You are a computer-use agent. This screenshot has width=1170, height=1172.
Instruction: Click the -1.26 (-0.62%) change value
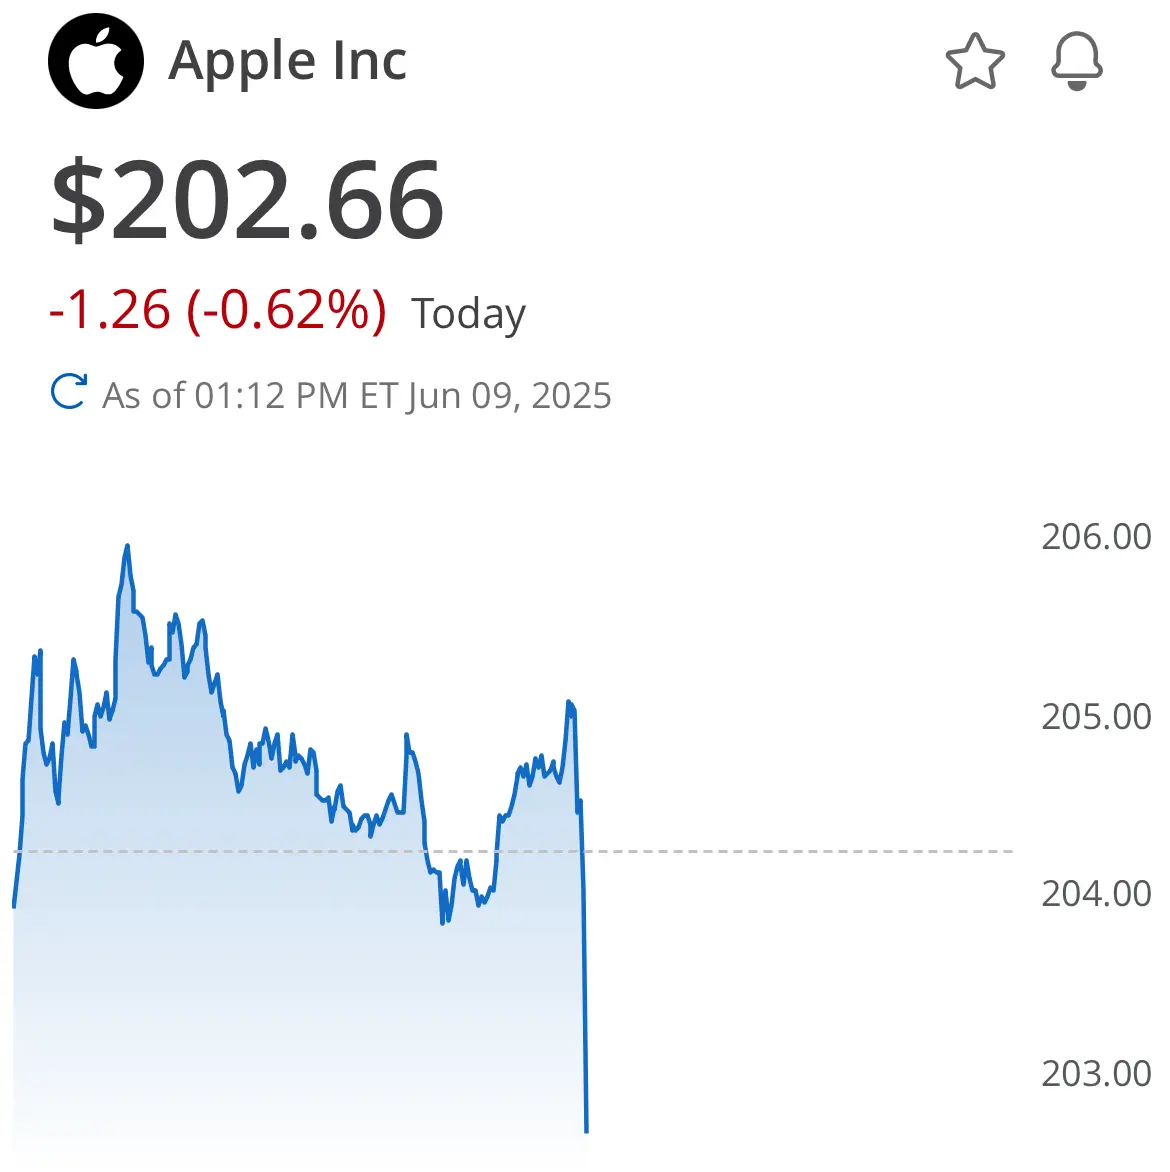tap(218, 311)
